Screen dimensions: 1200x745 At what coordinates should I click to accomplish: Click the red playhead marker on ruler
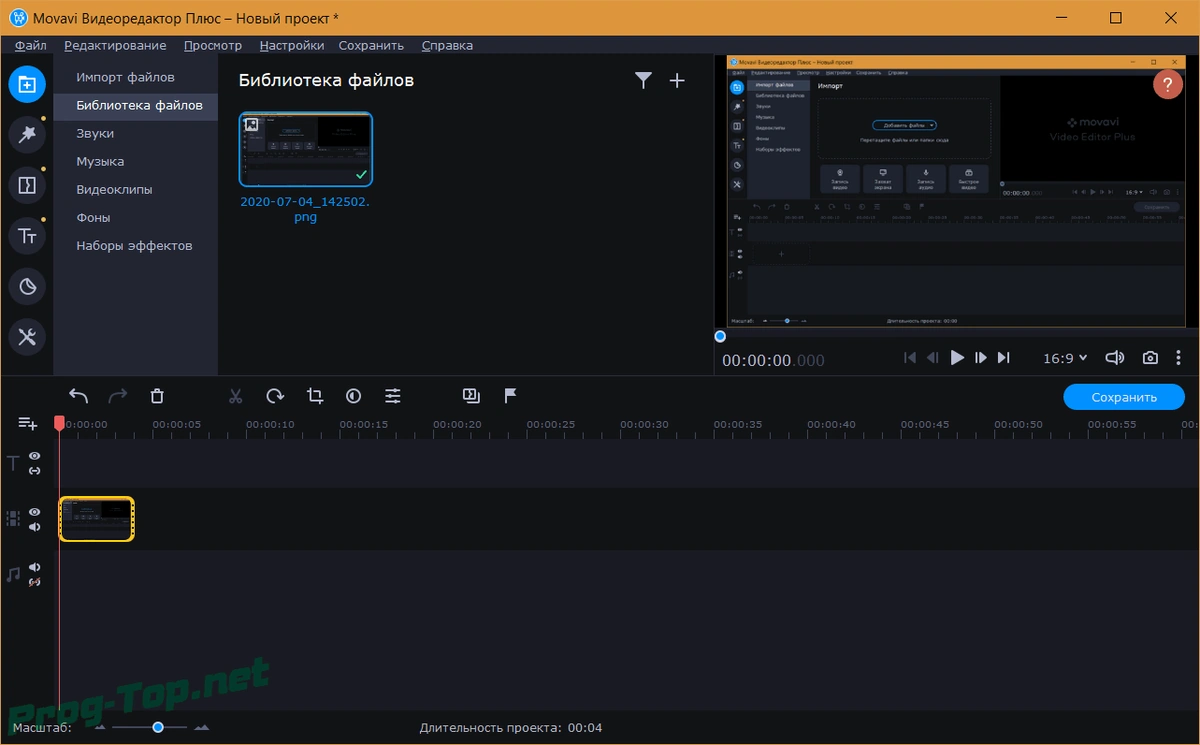pyautogui.click(x=59, y=424)
